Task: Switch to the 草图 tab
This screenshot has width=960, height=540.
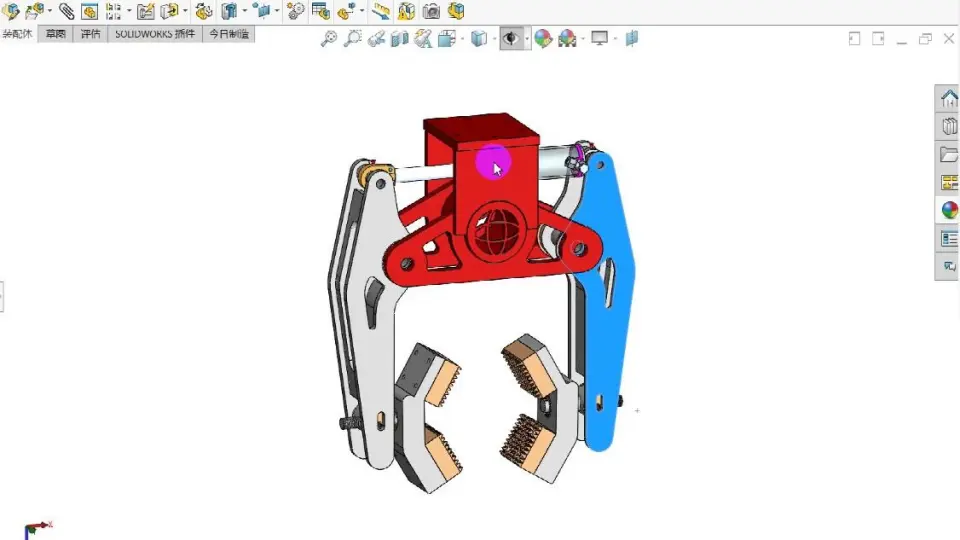Action: coord(55,34)
